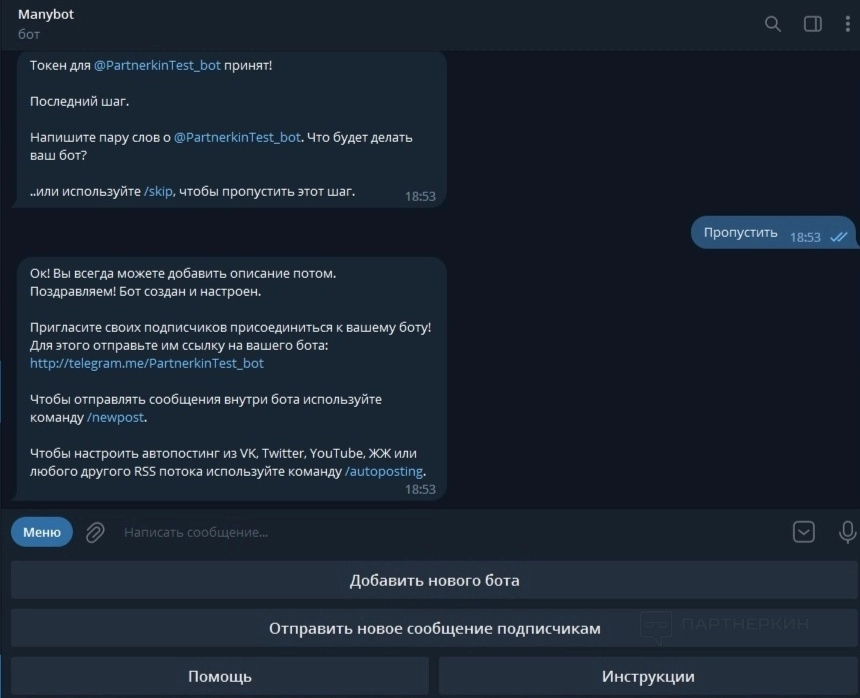
Task: Click 18:53 timestamp of the /skip message
Action: 420,196
